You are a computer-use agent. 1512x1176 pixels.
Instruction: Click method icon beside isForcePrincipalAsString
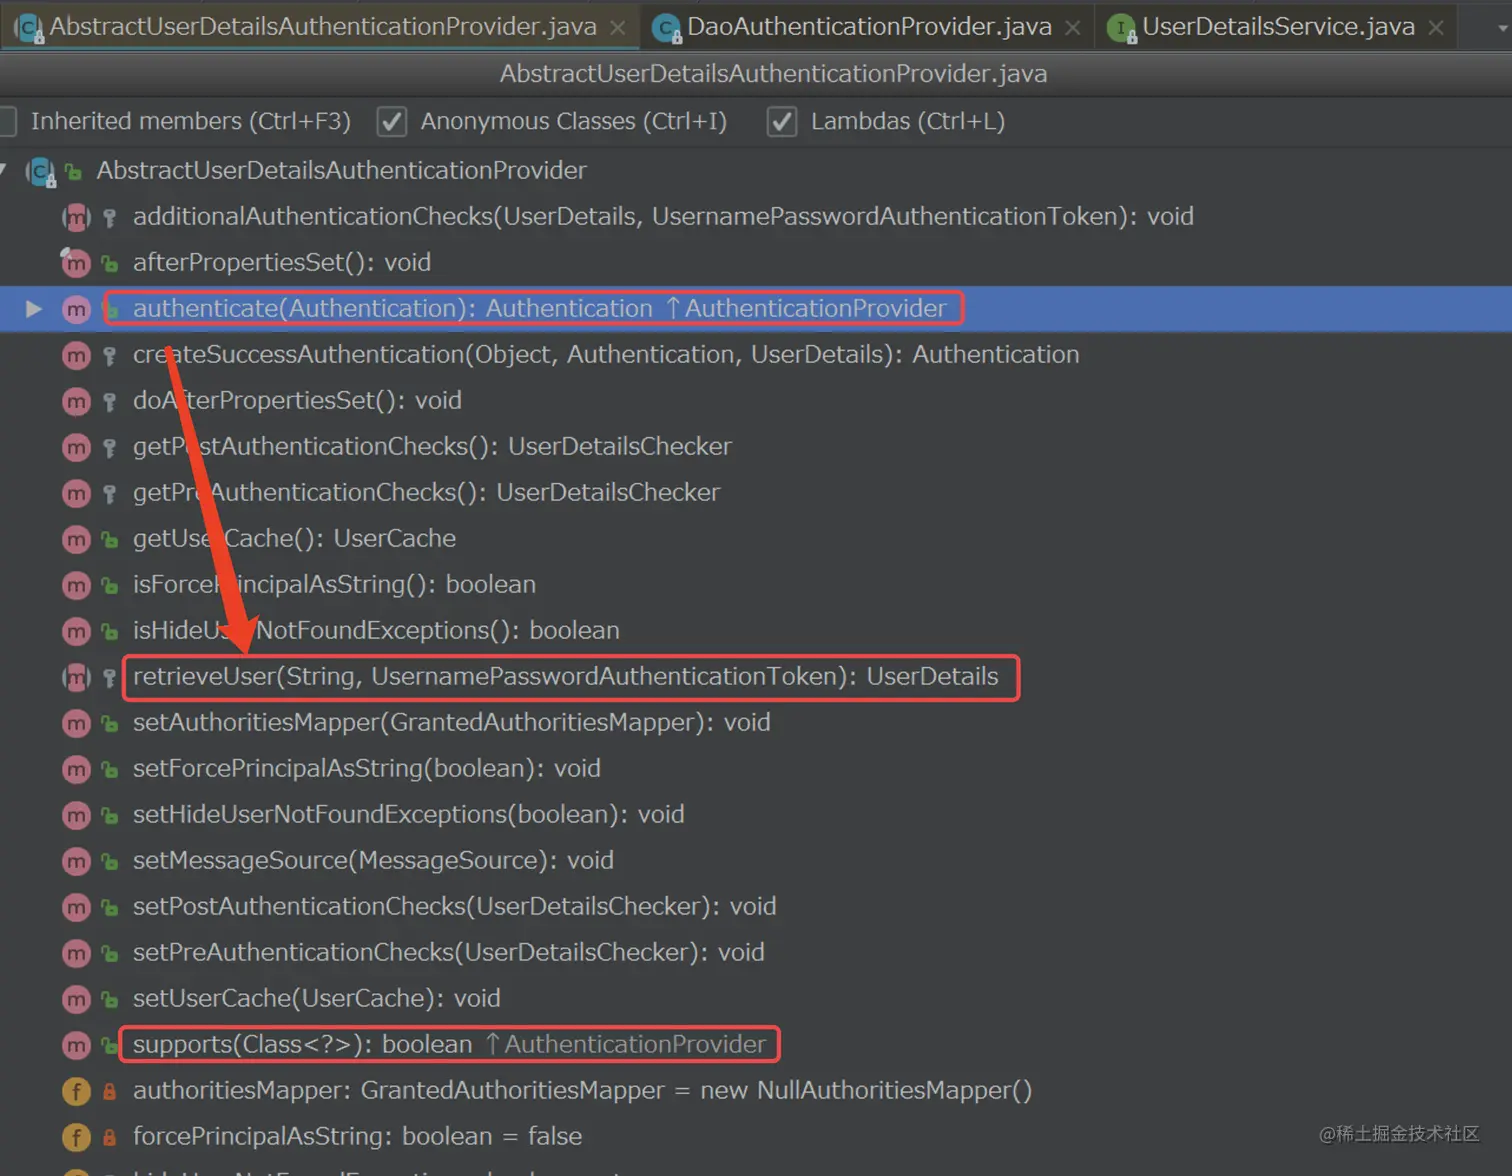(x=76, y=585)
